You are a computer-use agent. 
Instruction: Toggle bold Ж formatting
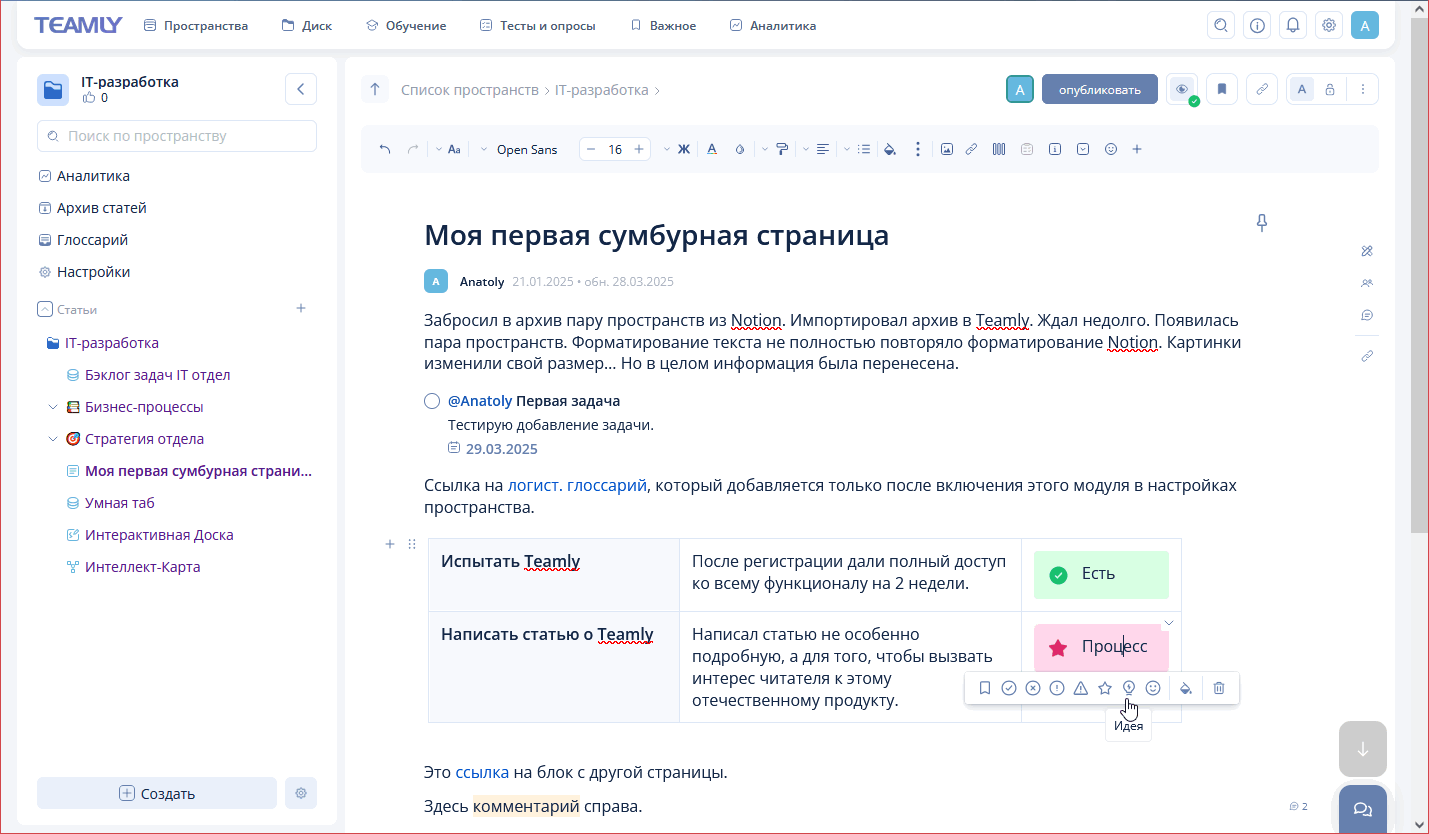(684, 150)
